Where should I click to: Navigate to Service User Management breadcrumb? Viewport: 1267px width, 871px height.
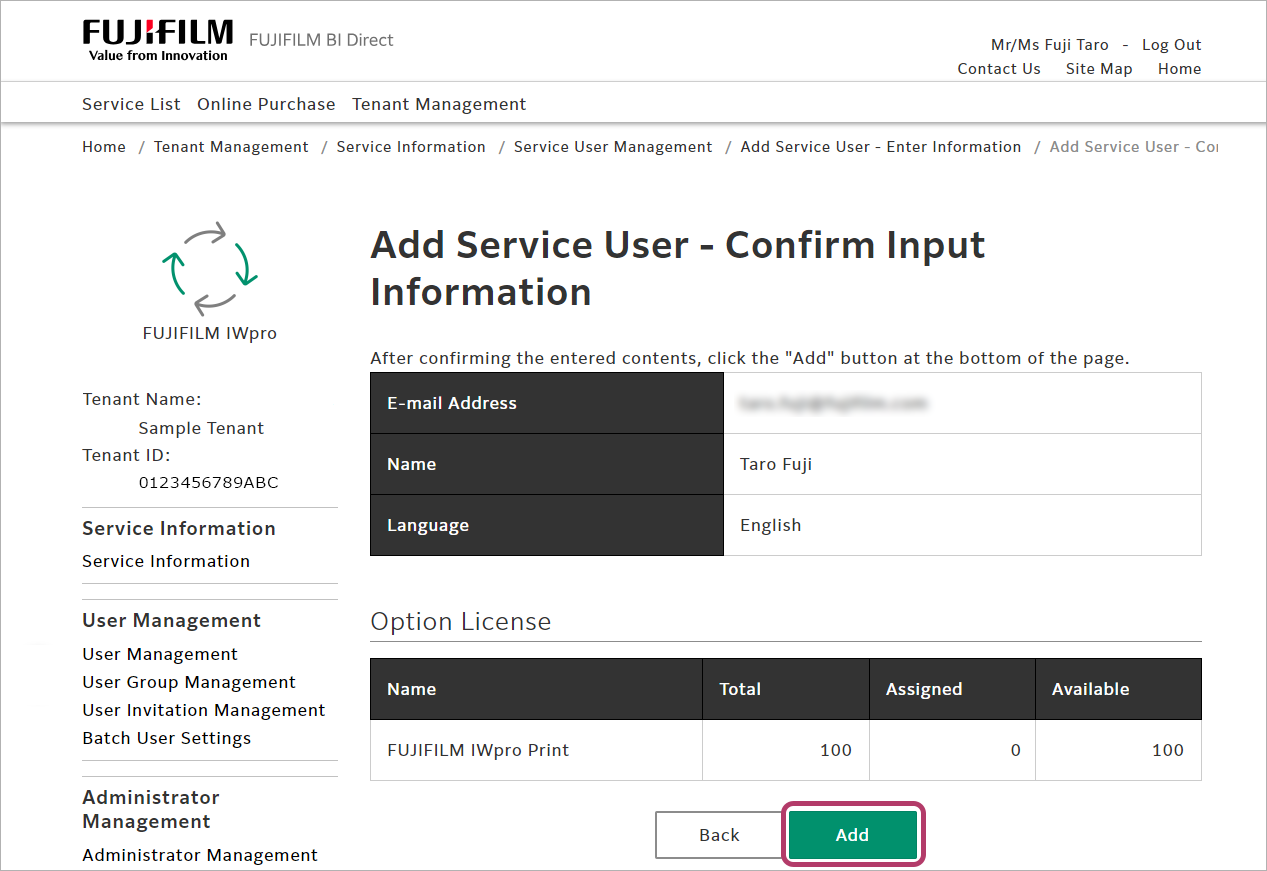[x=613, y=147]
